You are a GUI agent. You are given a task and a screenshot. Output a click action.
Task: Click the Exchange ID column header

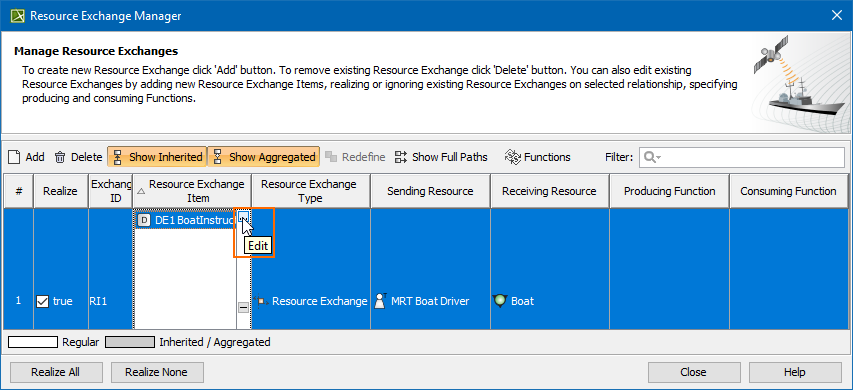[110, 191]
